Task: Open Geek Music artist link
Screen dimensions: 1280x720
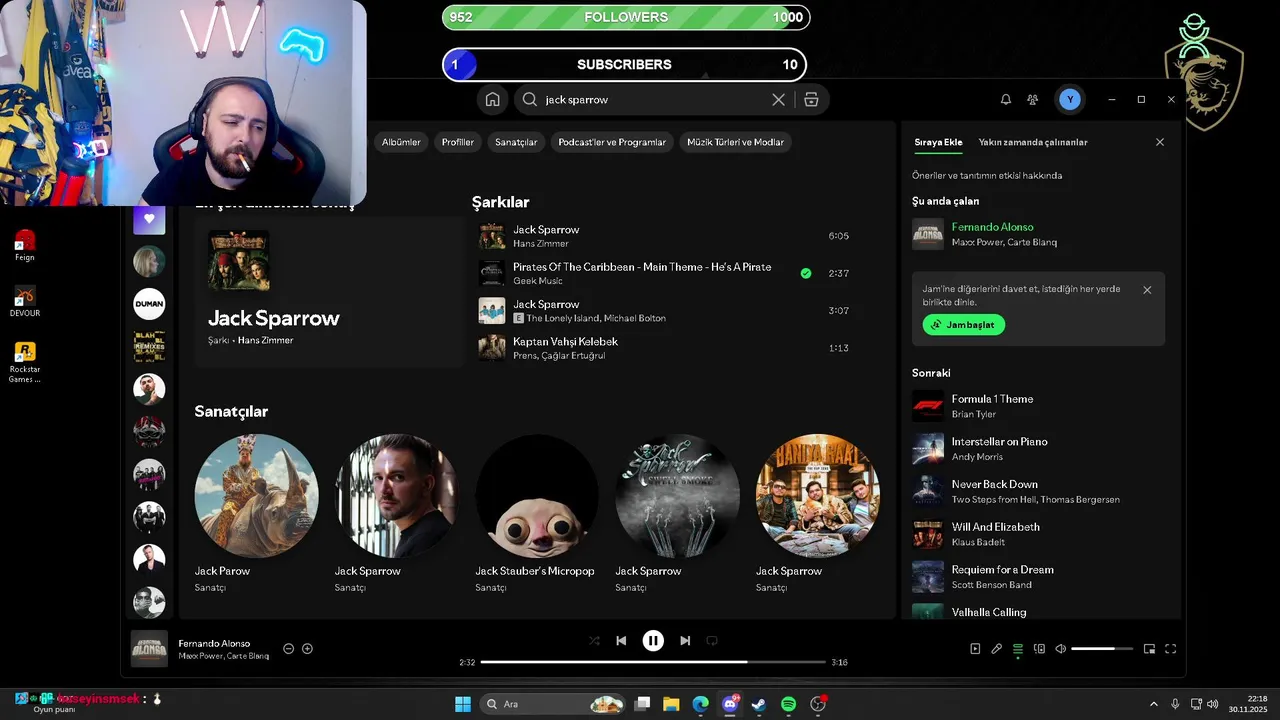Action: [538, 281]
